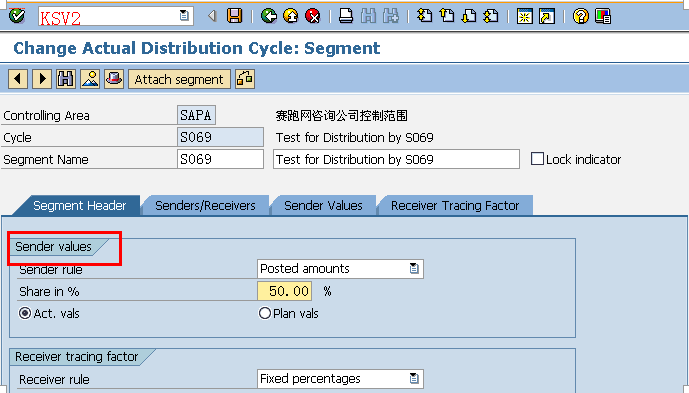The image size is (689, 393).
Task: Click the red Cancel icon
Action: 312,16
